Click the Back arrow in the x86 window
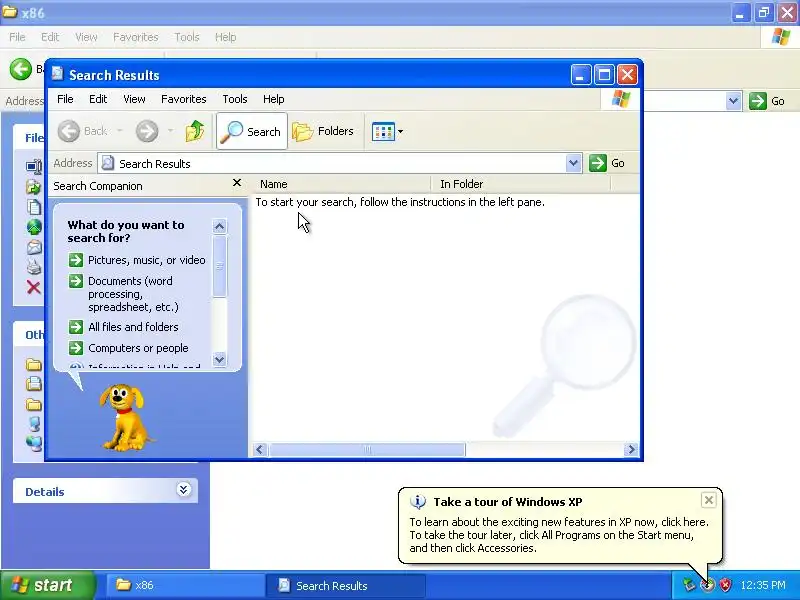 (x=21, y=69)
